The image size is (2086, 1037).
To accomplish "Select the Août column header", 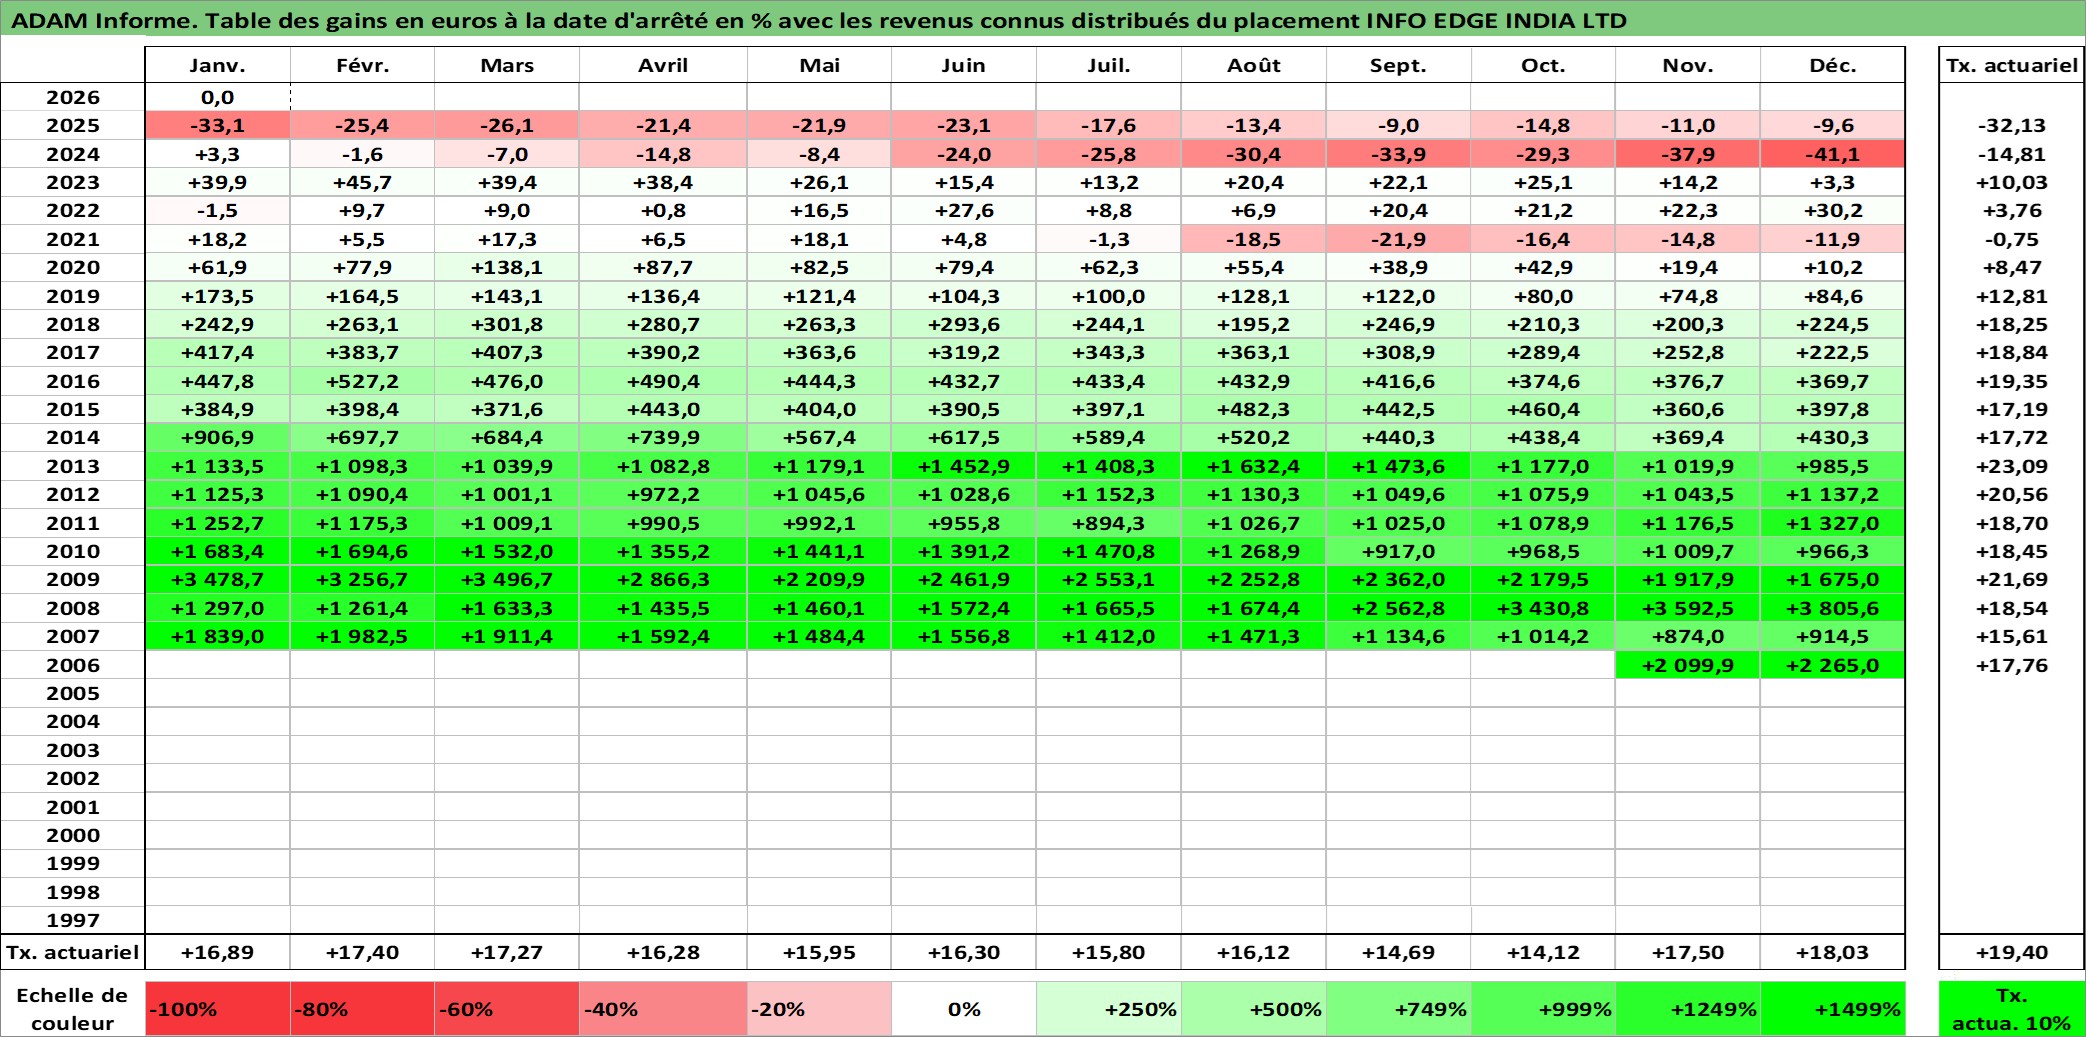I will pos(1254,65).
